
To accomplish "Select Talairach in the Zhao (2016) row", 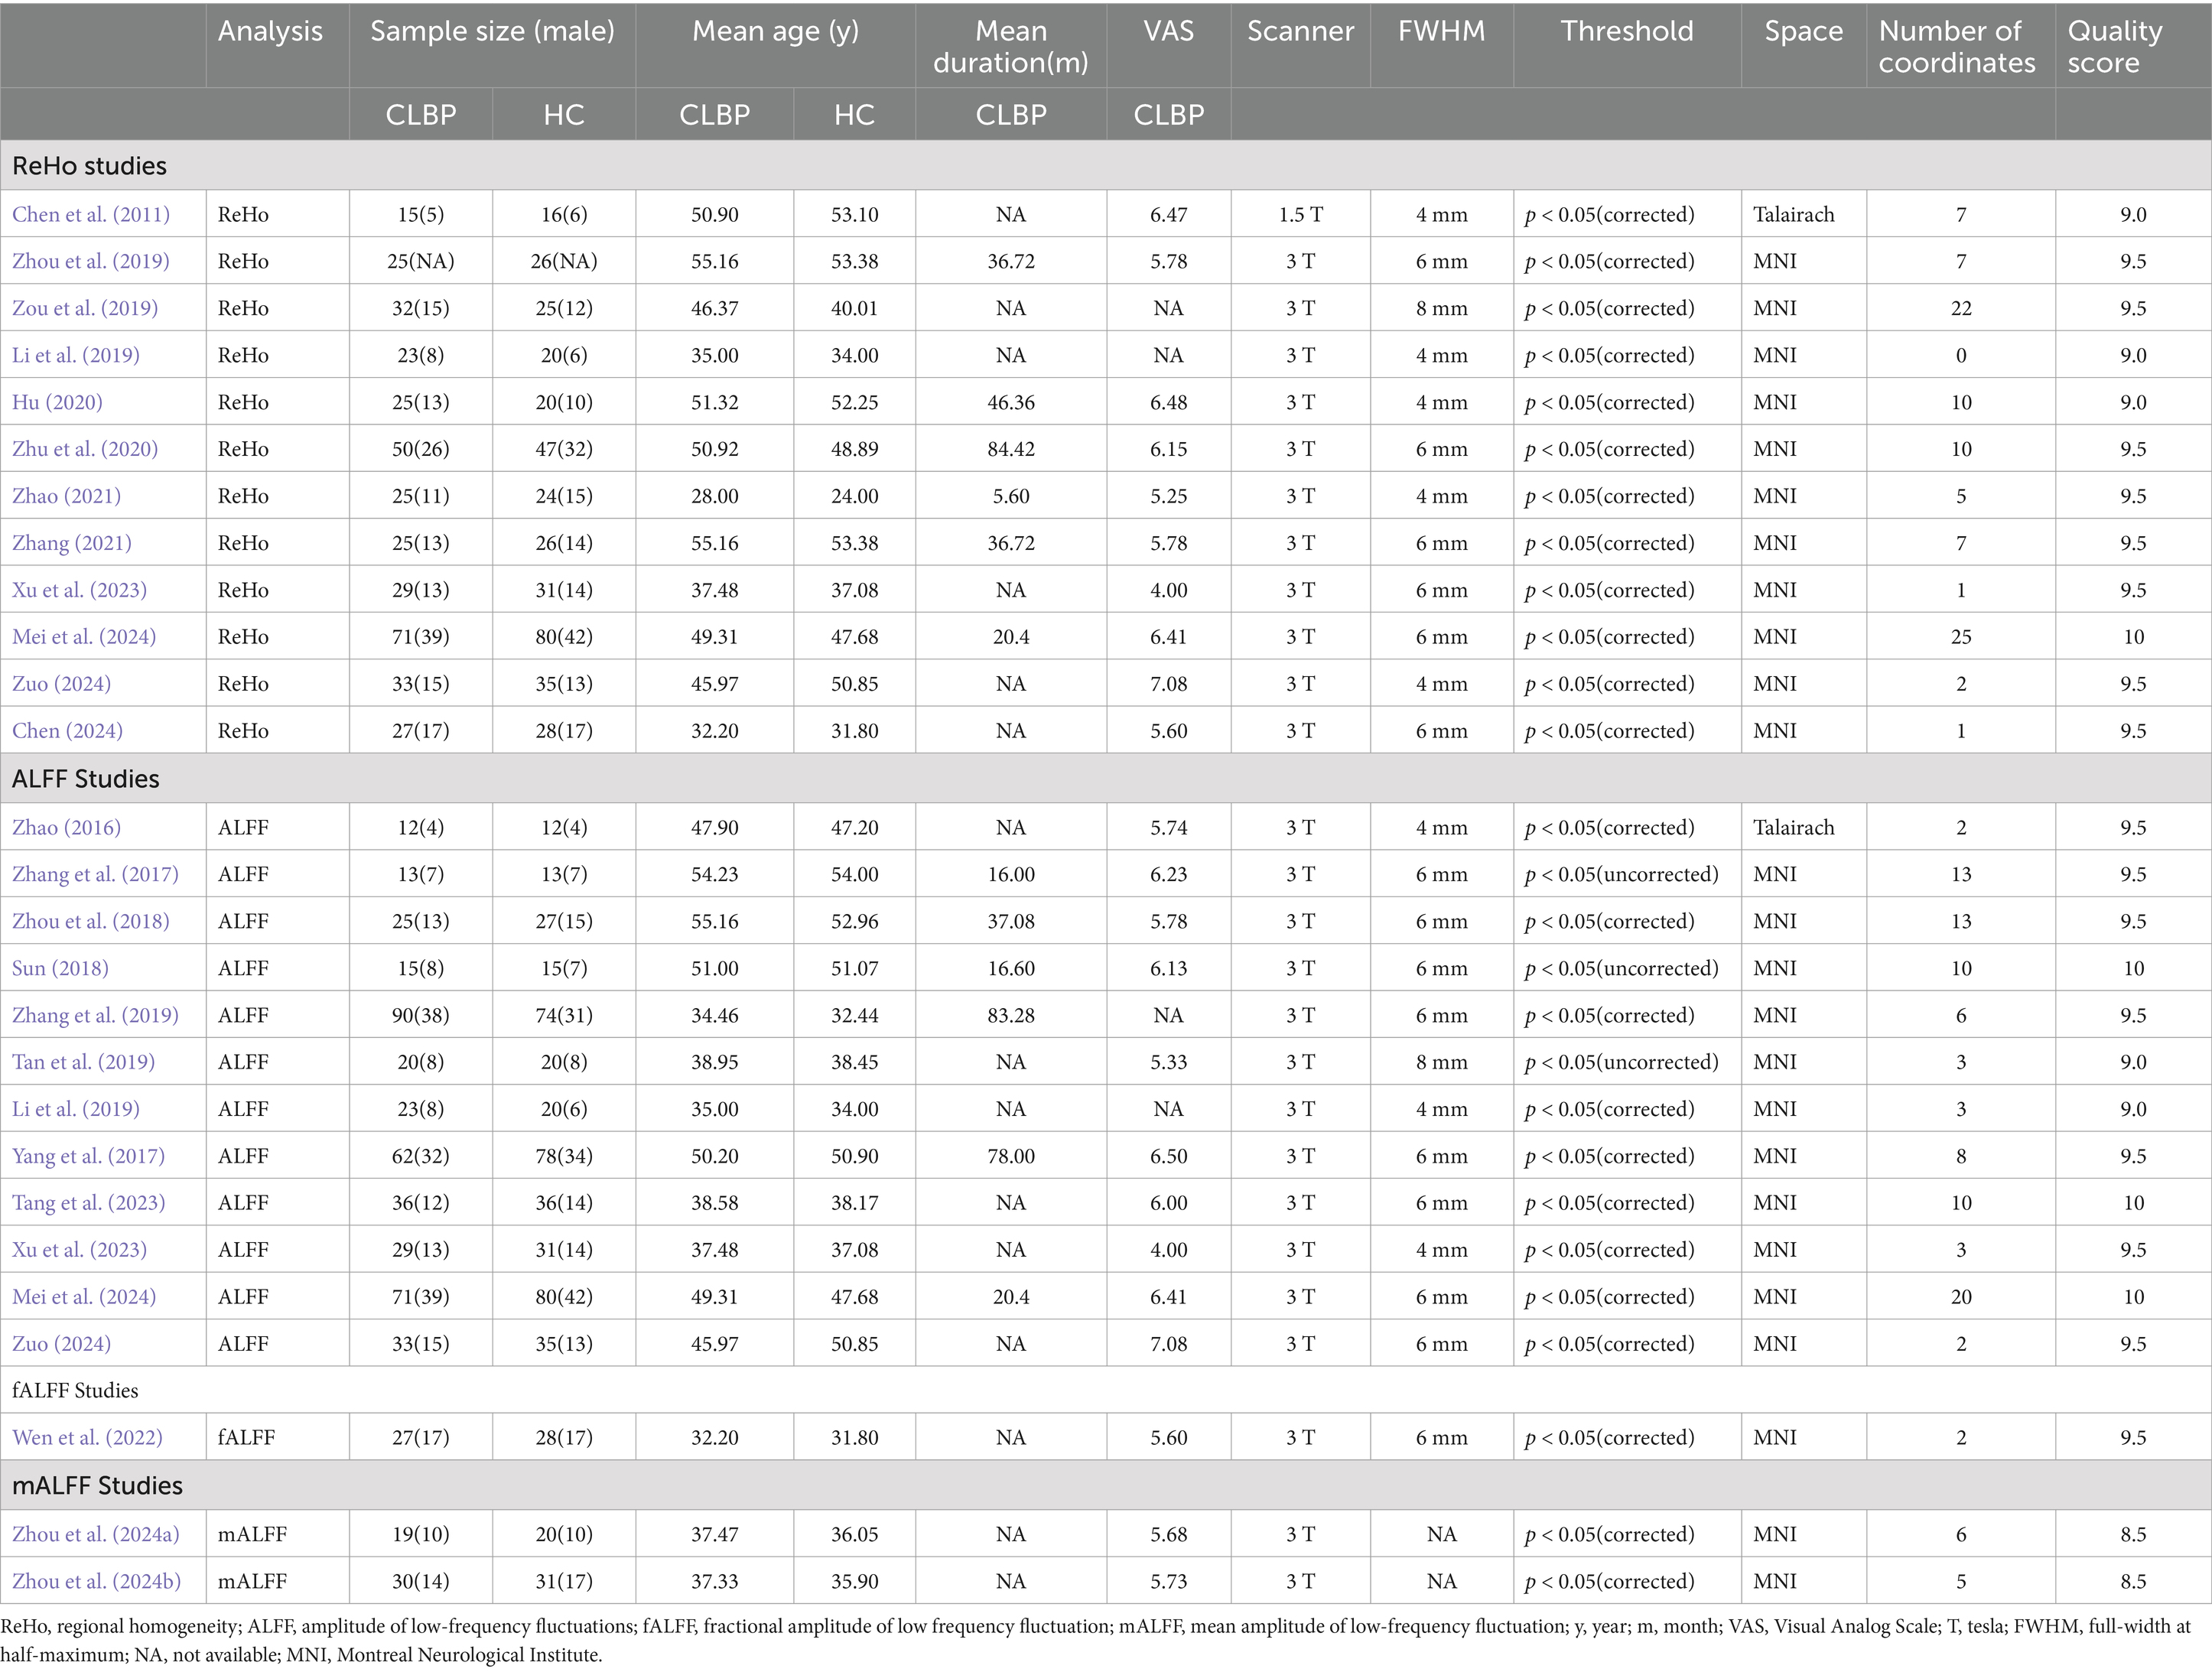I will pyautogui.click(x=1794, y=827).
